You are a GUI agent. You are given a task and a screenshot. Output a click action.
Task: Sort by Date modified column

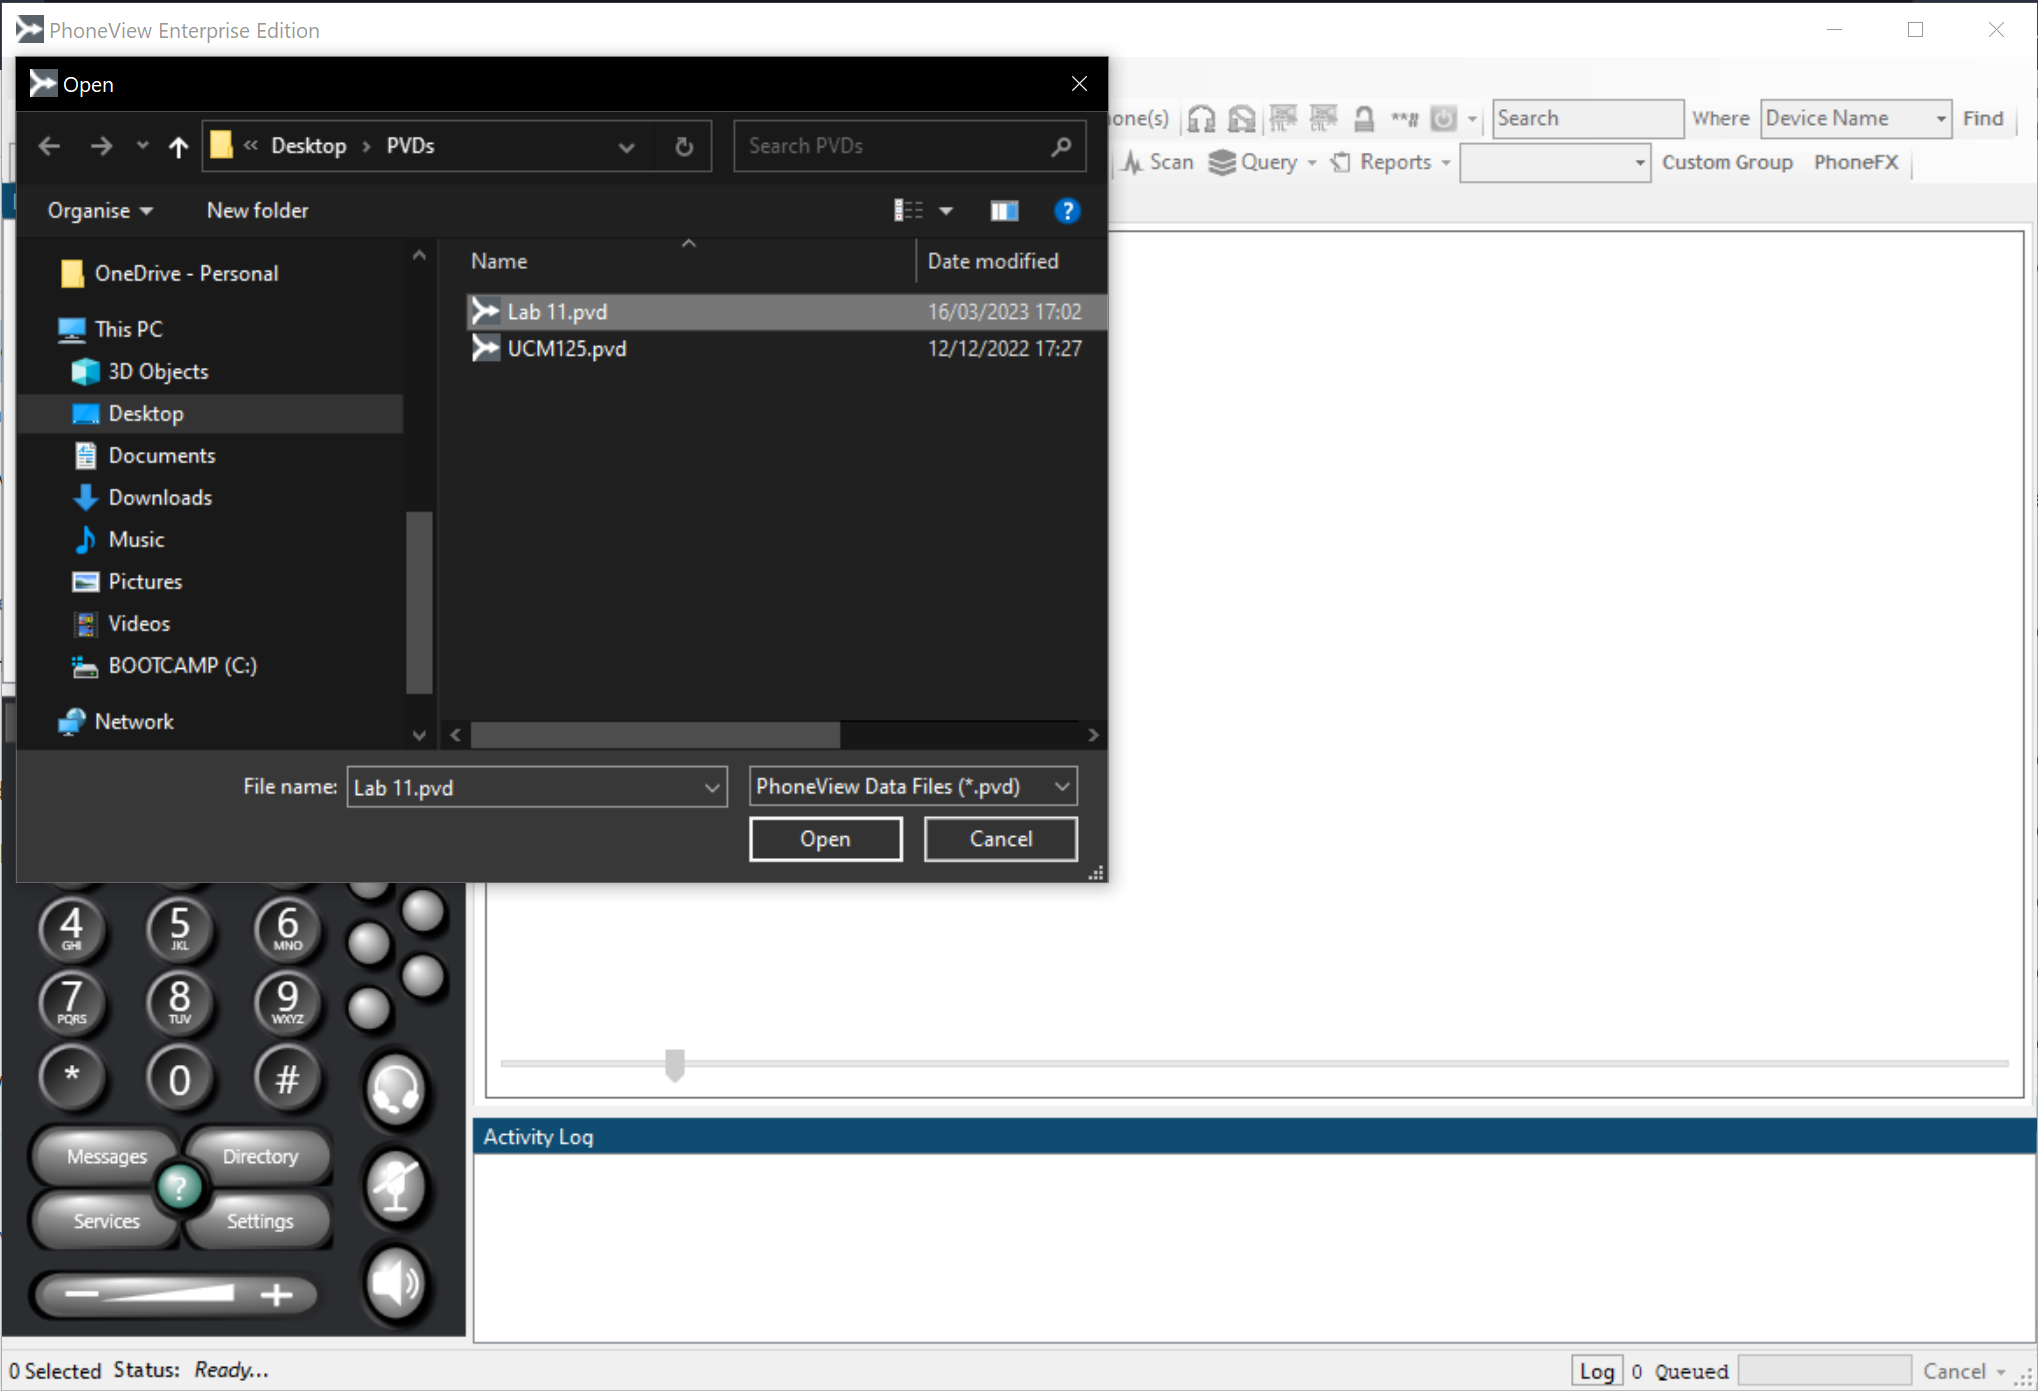tap(993, 261)
